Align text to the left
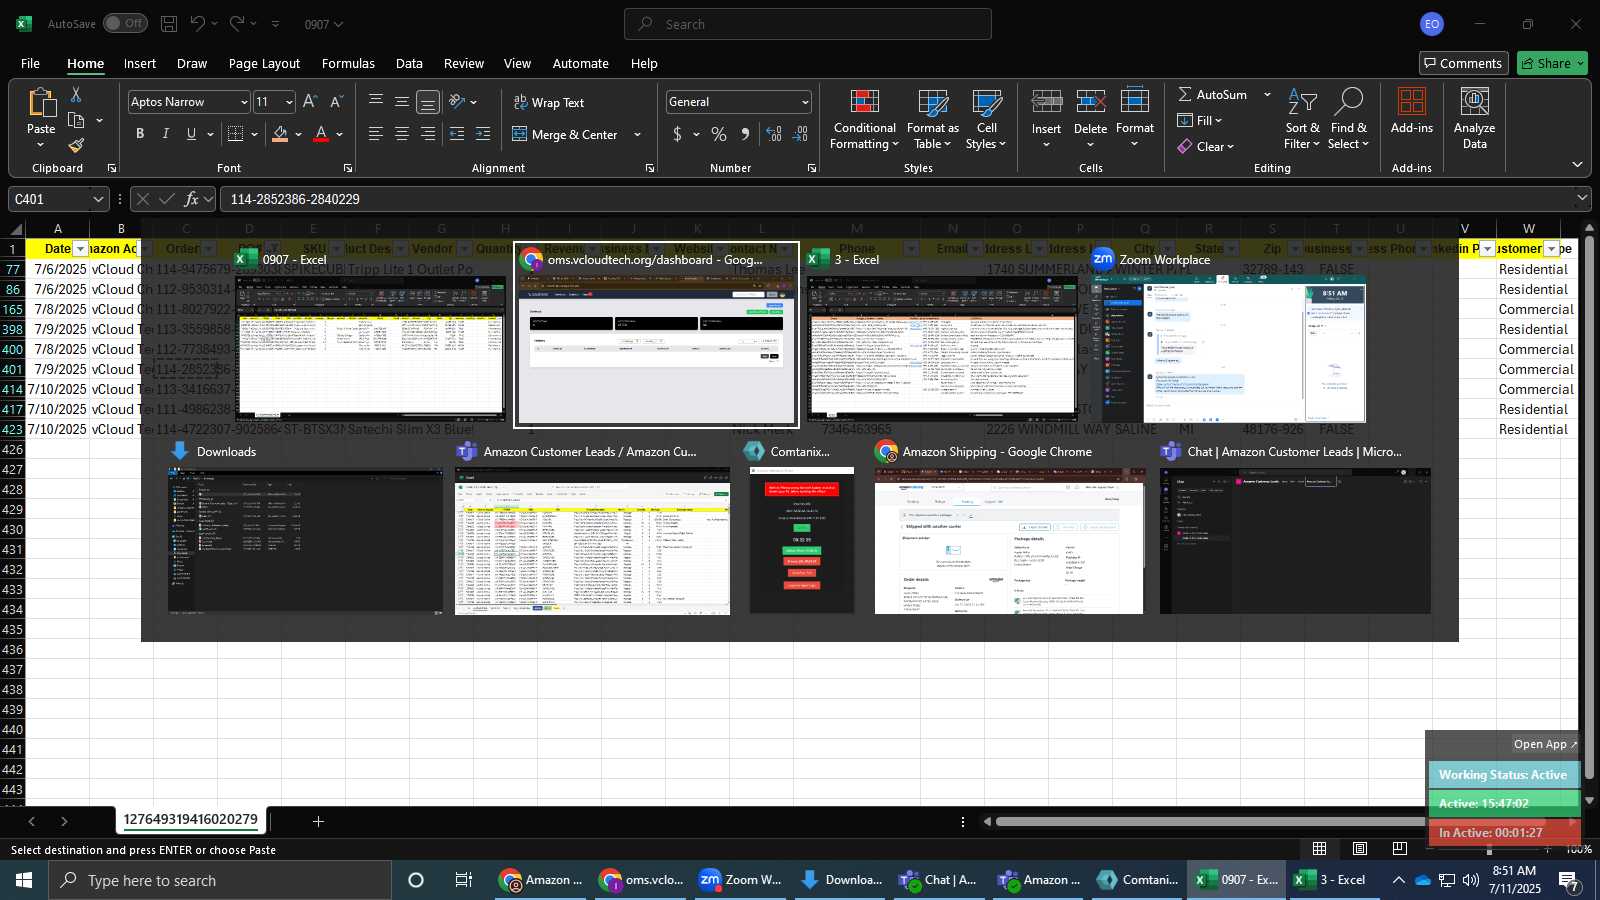The width and height of the screenshot is (1600, 900). pos(376,134)
